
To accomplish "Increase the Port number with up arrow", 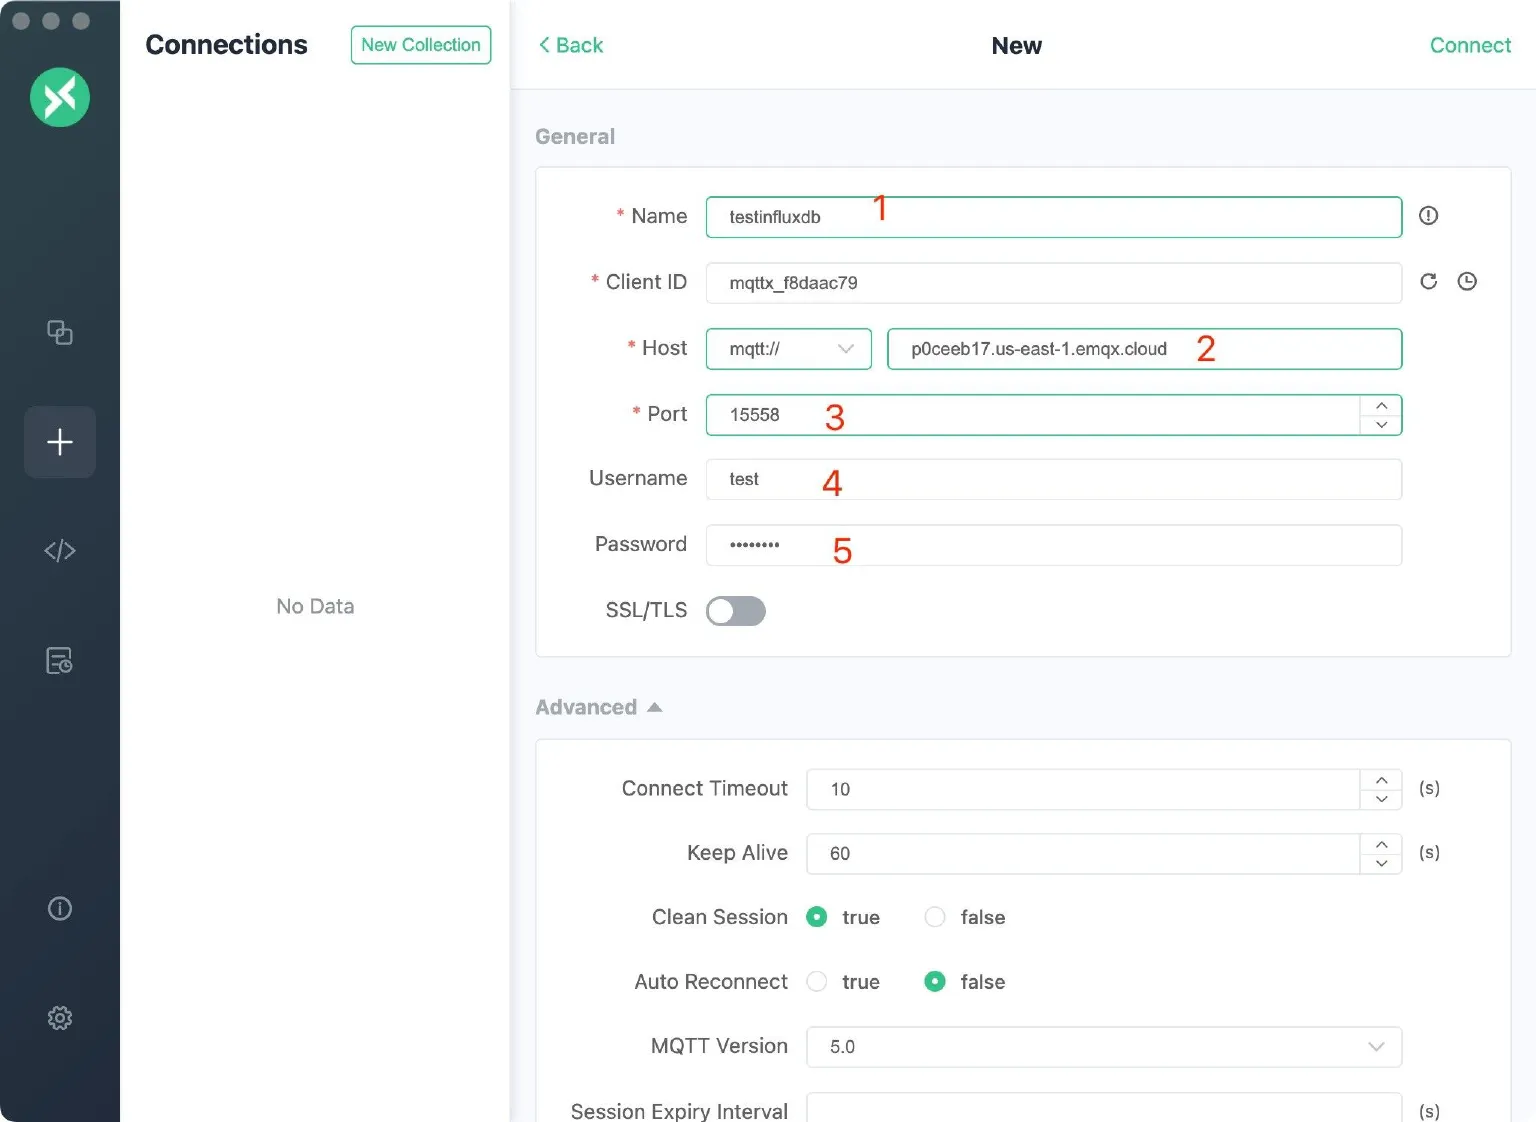I will [x=1381, y=405].
